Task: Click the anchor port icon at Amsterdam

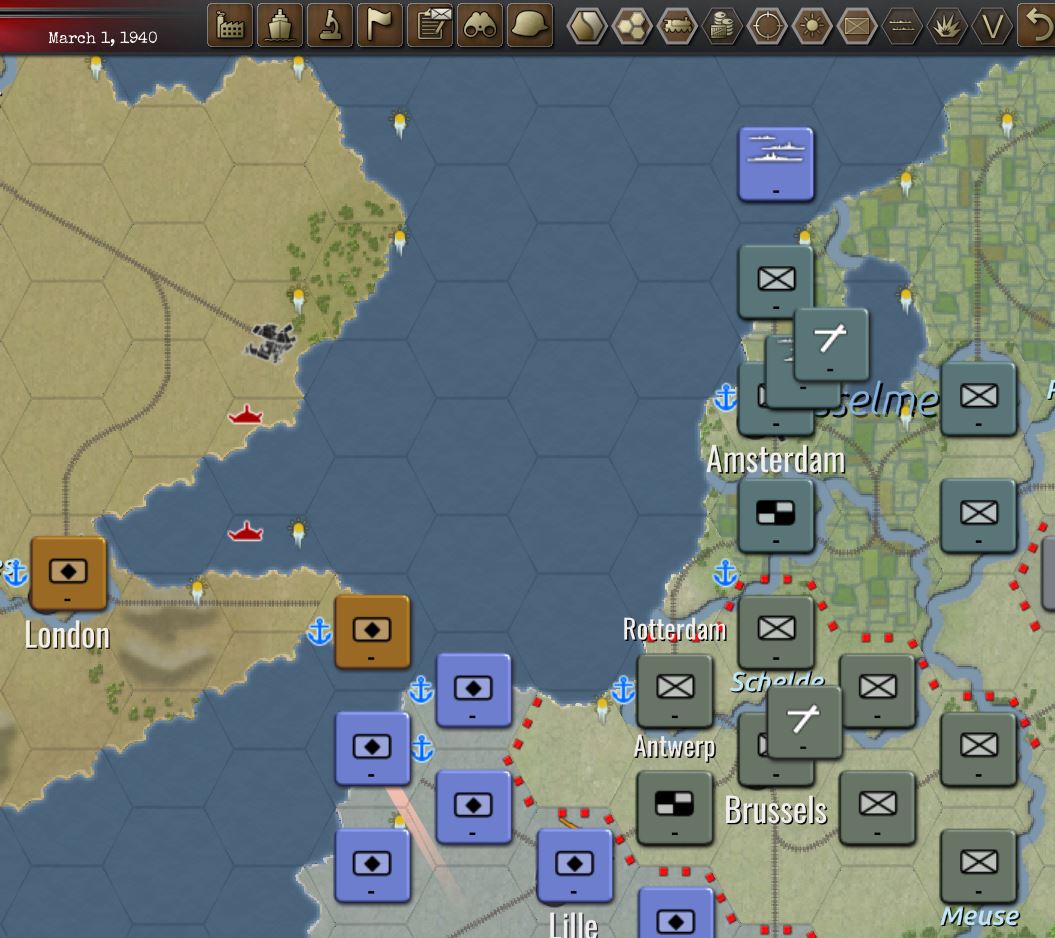Action: [x=725, y=398]
